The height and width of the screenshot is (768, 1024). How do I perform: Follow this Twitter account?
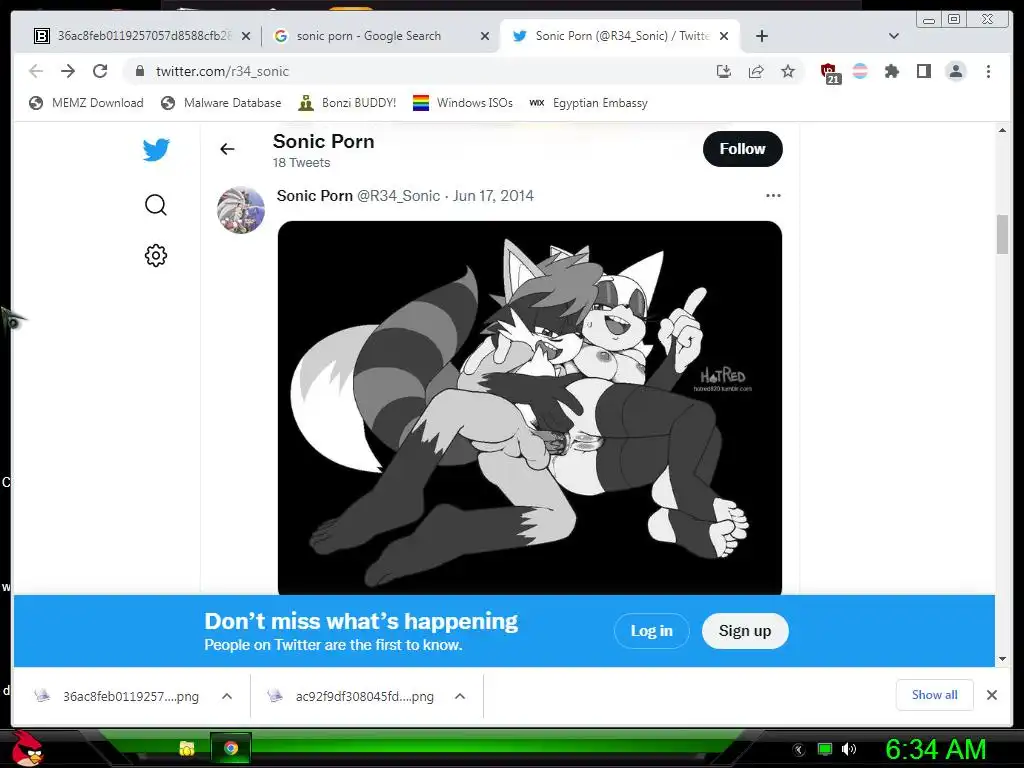point(743,149)
